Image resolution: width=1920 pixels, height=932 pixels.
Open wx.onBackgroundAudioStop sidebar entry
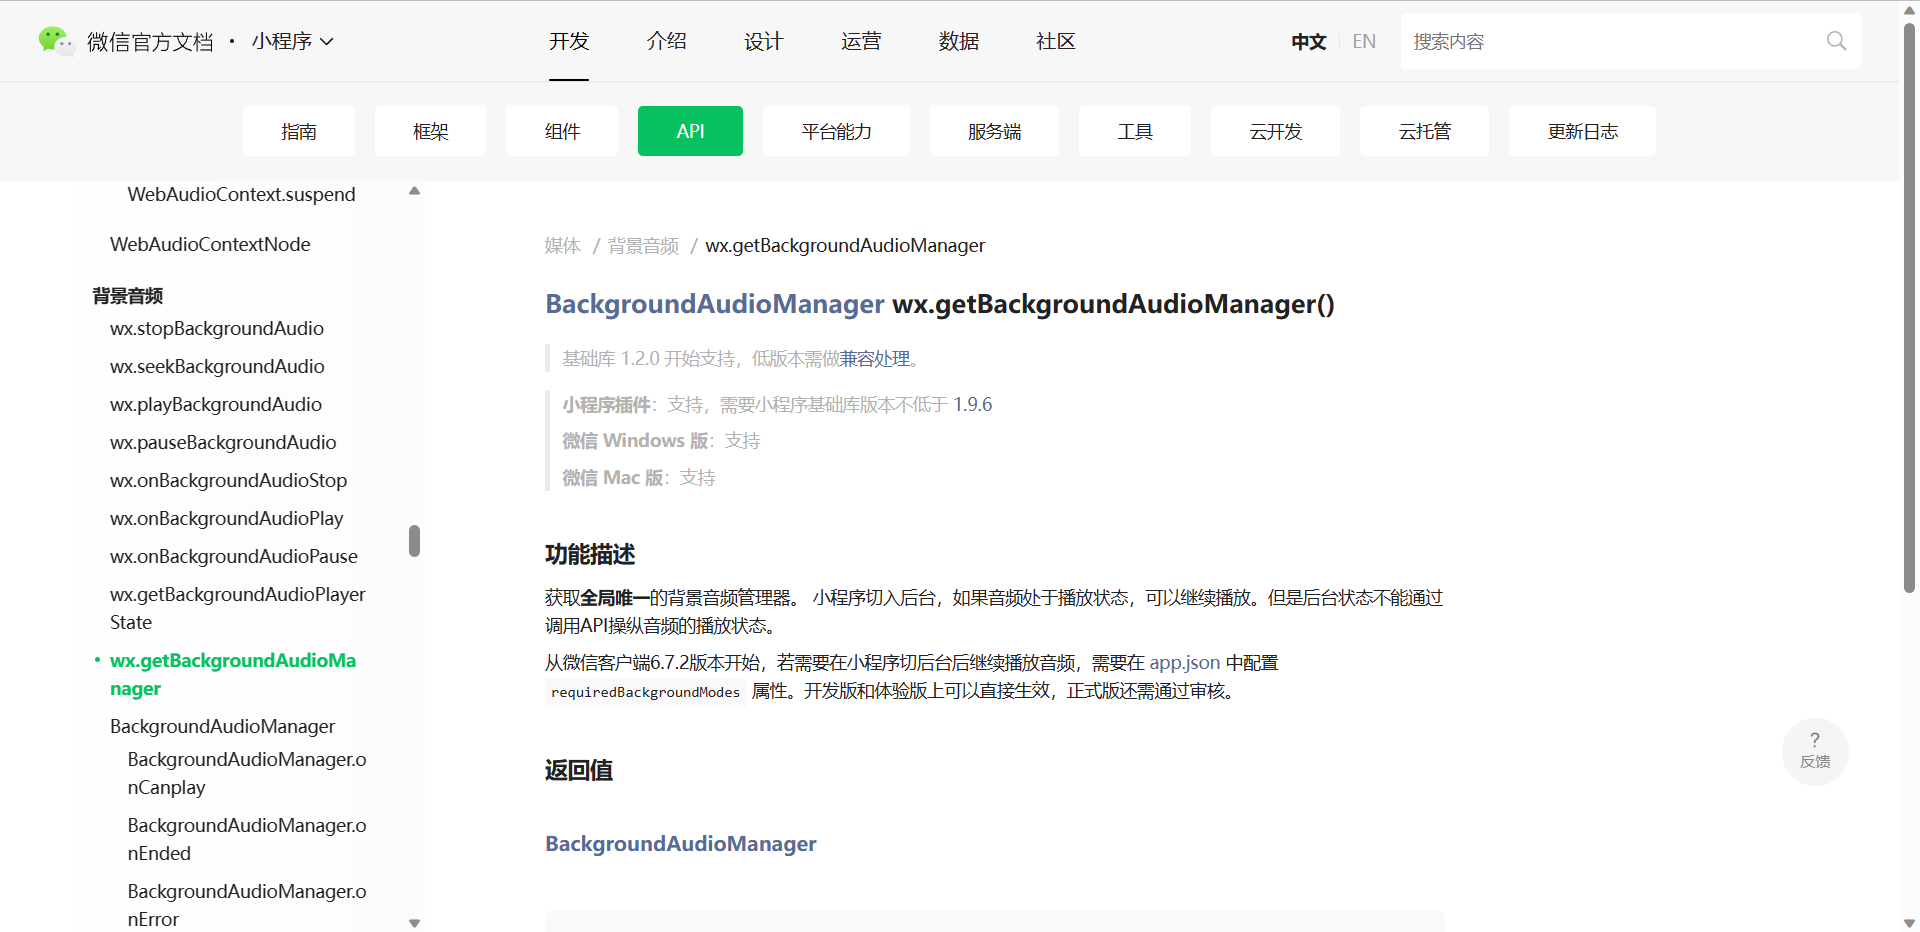(228, 480)
